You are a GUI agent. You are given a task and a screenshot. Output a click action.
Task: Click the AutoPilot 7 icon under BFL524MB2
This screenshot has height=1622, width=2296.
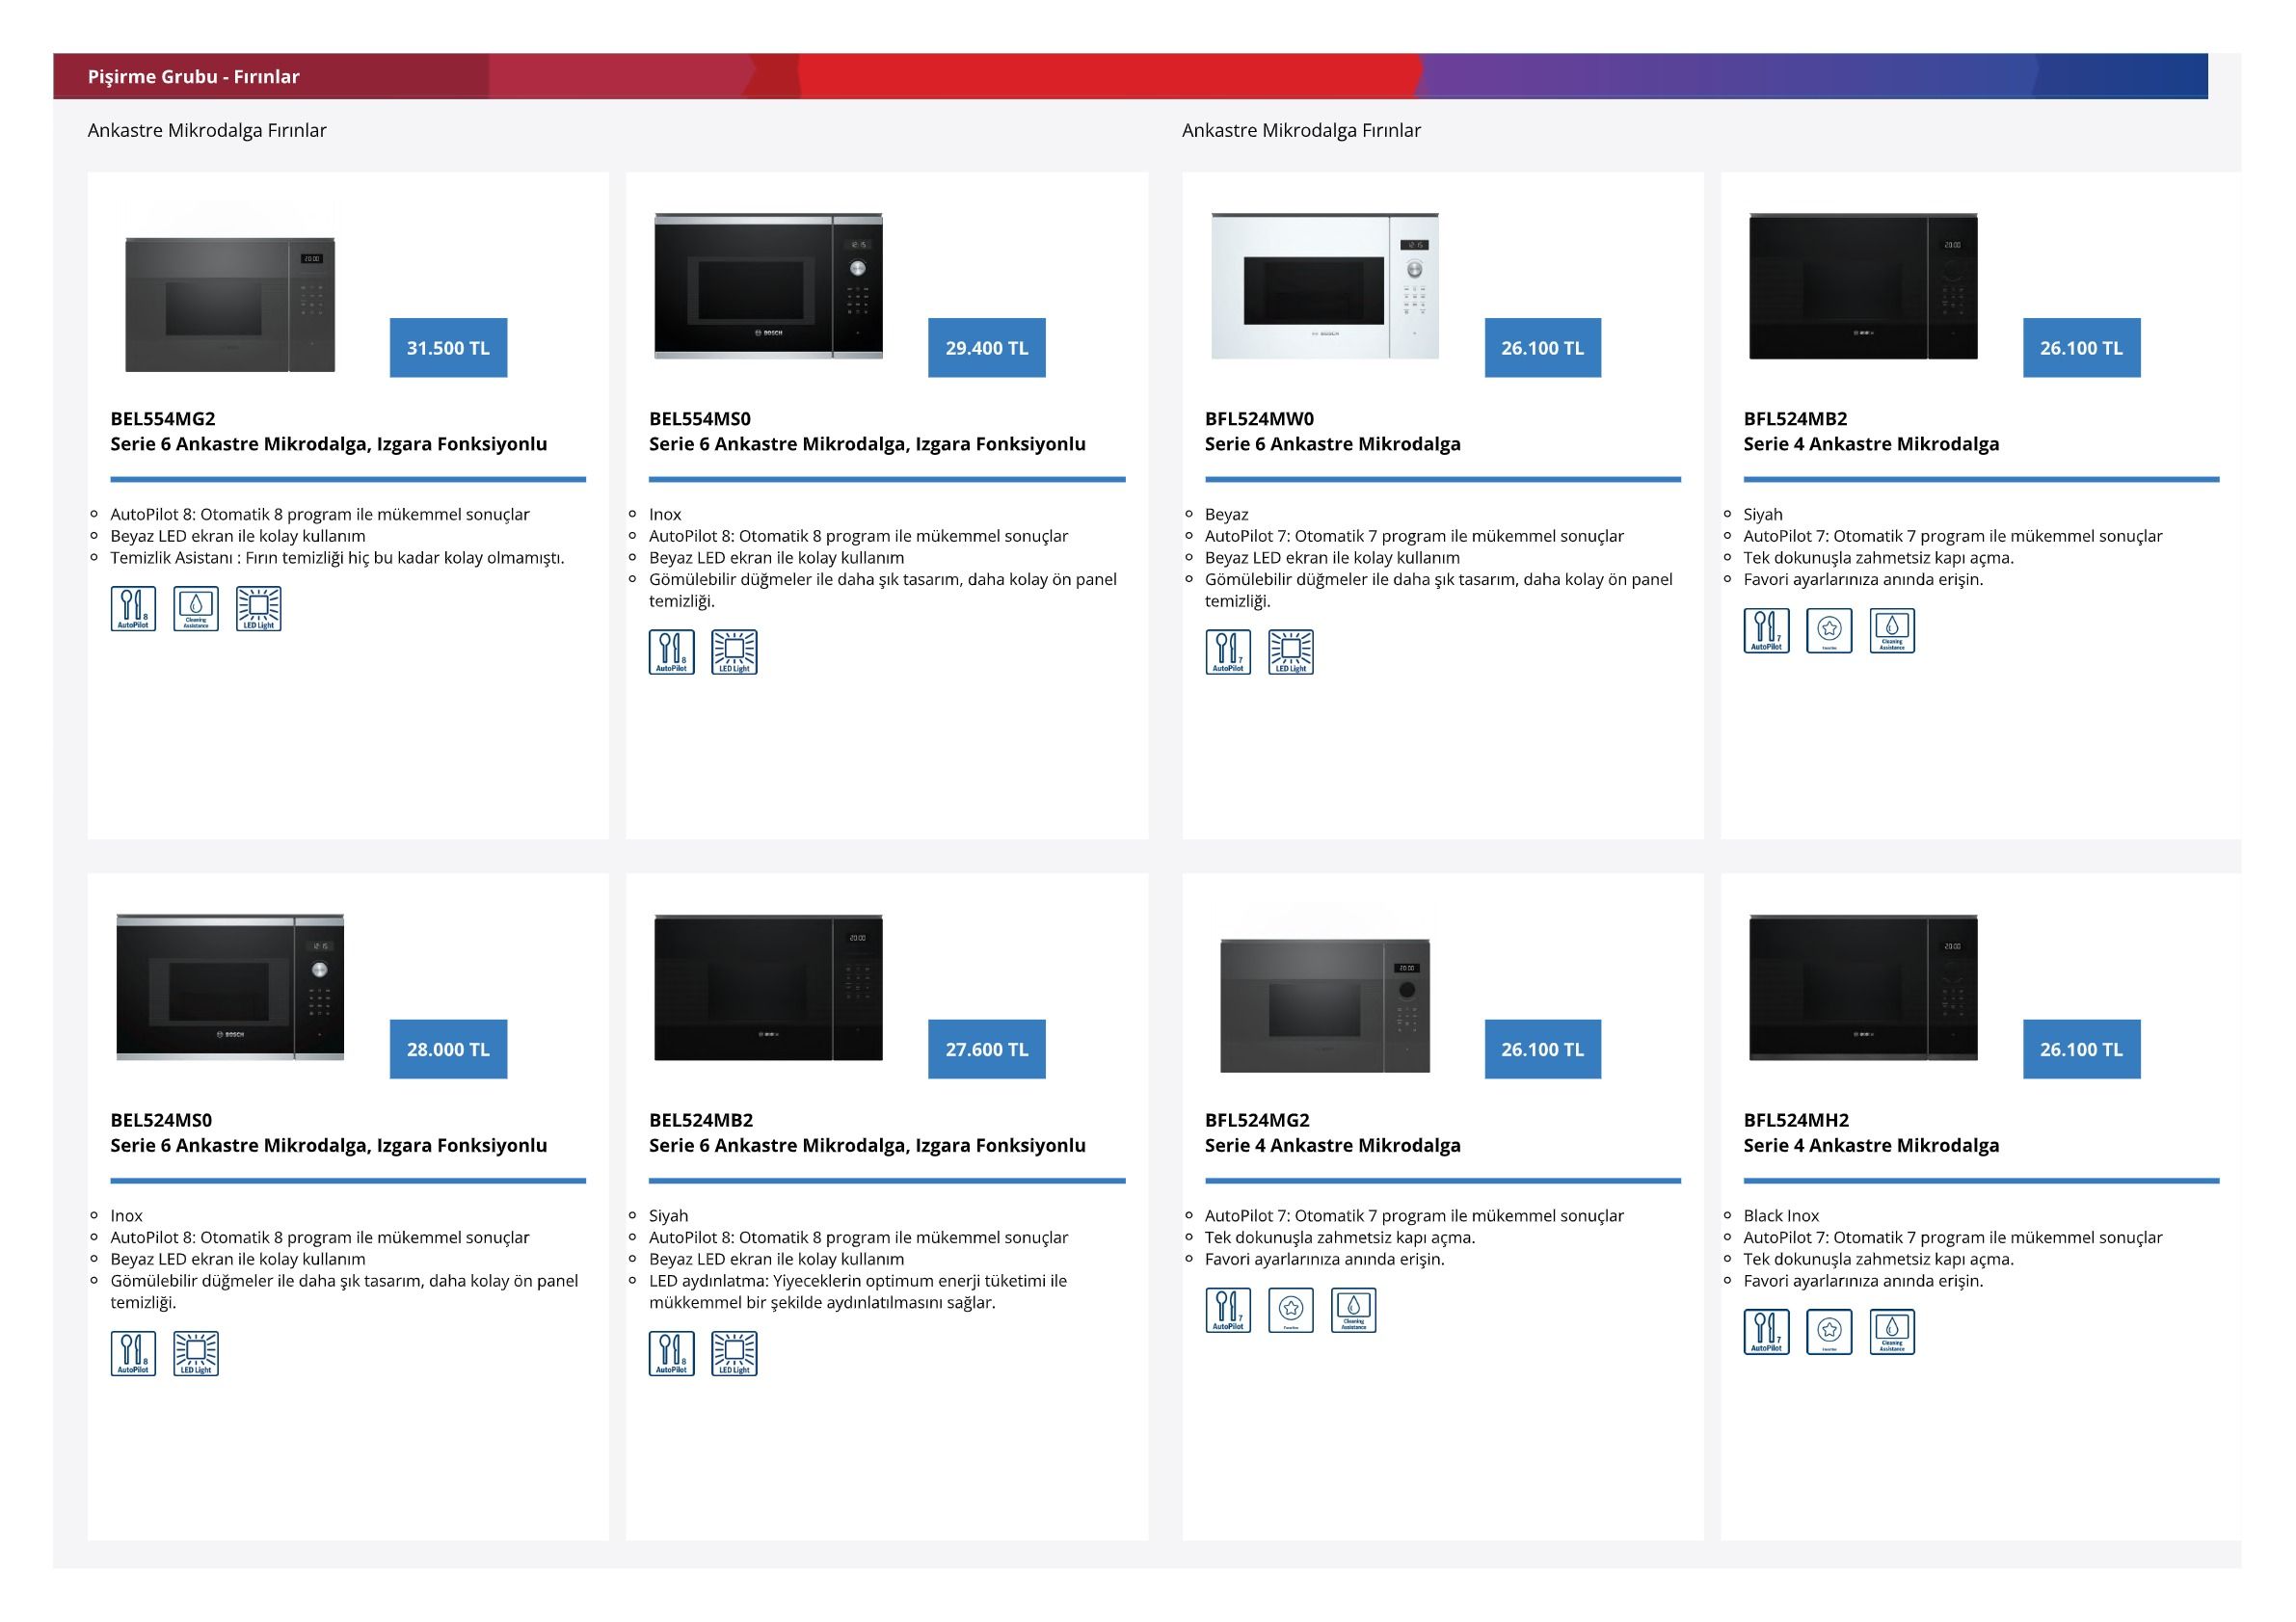pos(1767,631)
